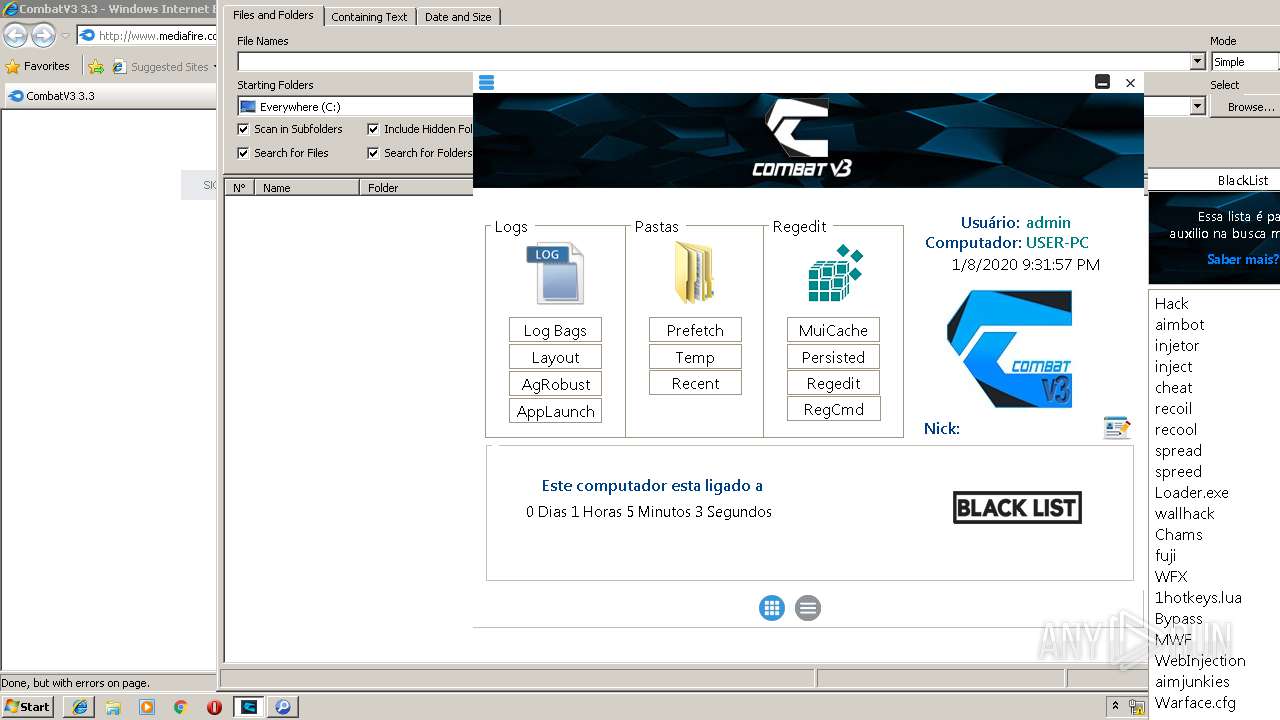The width and height of the screenshot is (1280, 720).
Task: Open the Mode dropdown showing Simple
Action: [x=1244, y=62]
